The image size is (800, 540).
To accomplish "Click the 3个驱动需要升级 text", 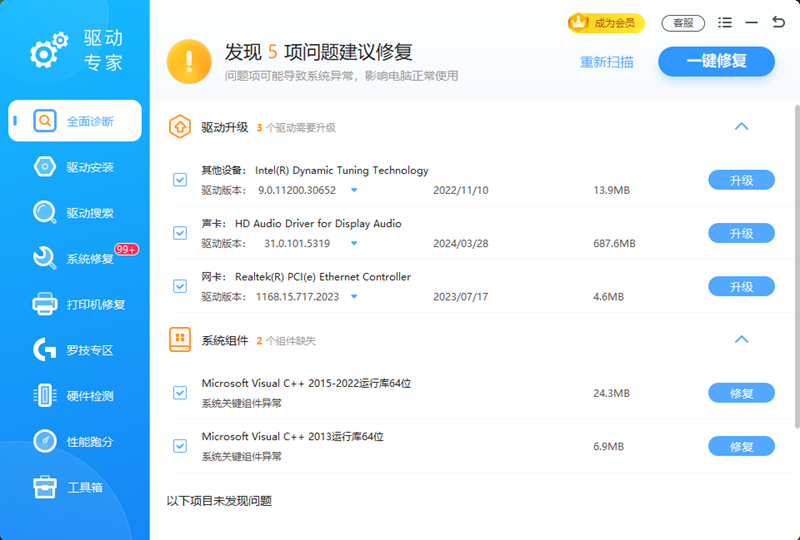I will point(296,128).
